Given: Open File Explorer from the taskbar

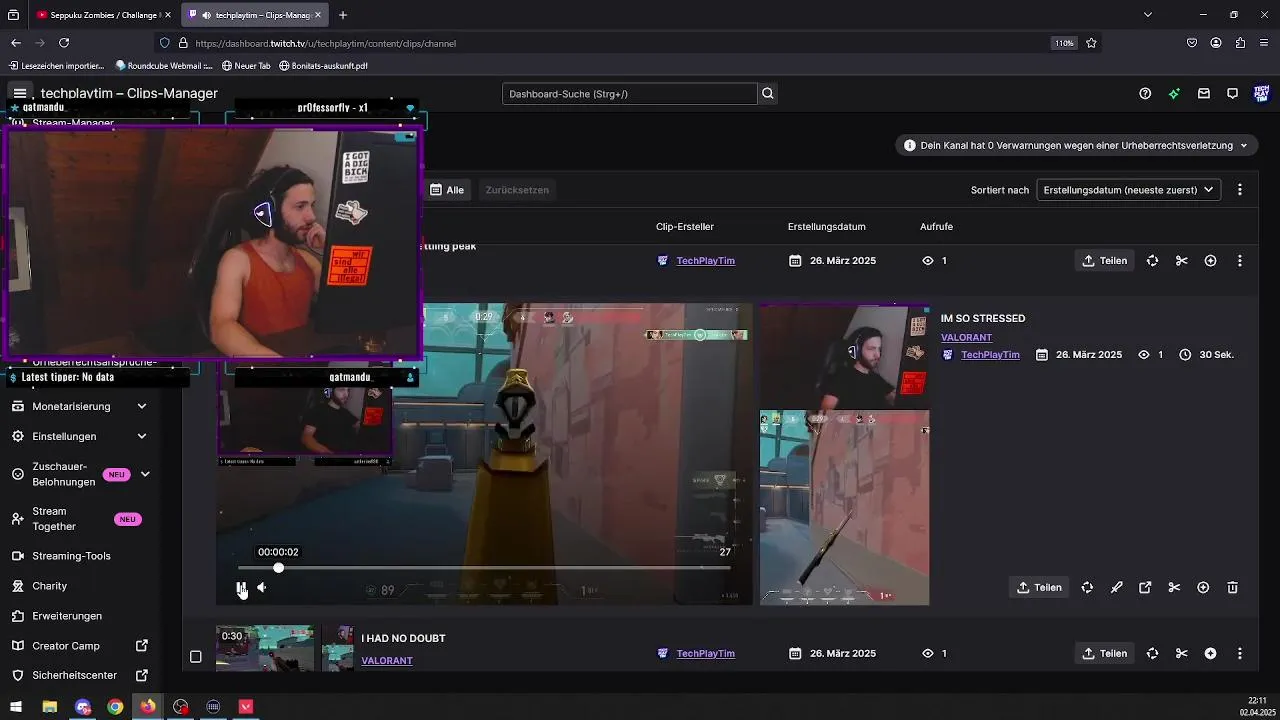Looking at the screenshot, I should click(x=49, y=707).
